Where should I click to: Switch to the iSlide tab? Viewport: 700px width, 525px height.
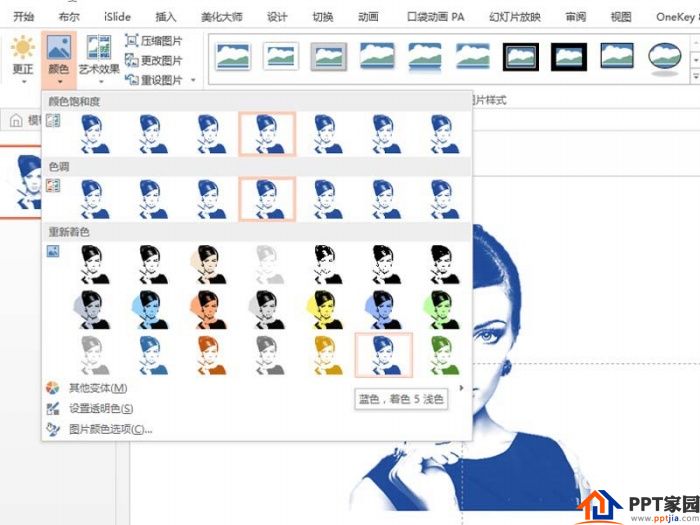pos(117,17)
